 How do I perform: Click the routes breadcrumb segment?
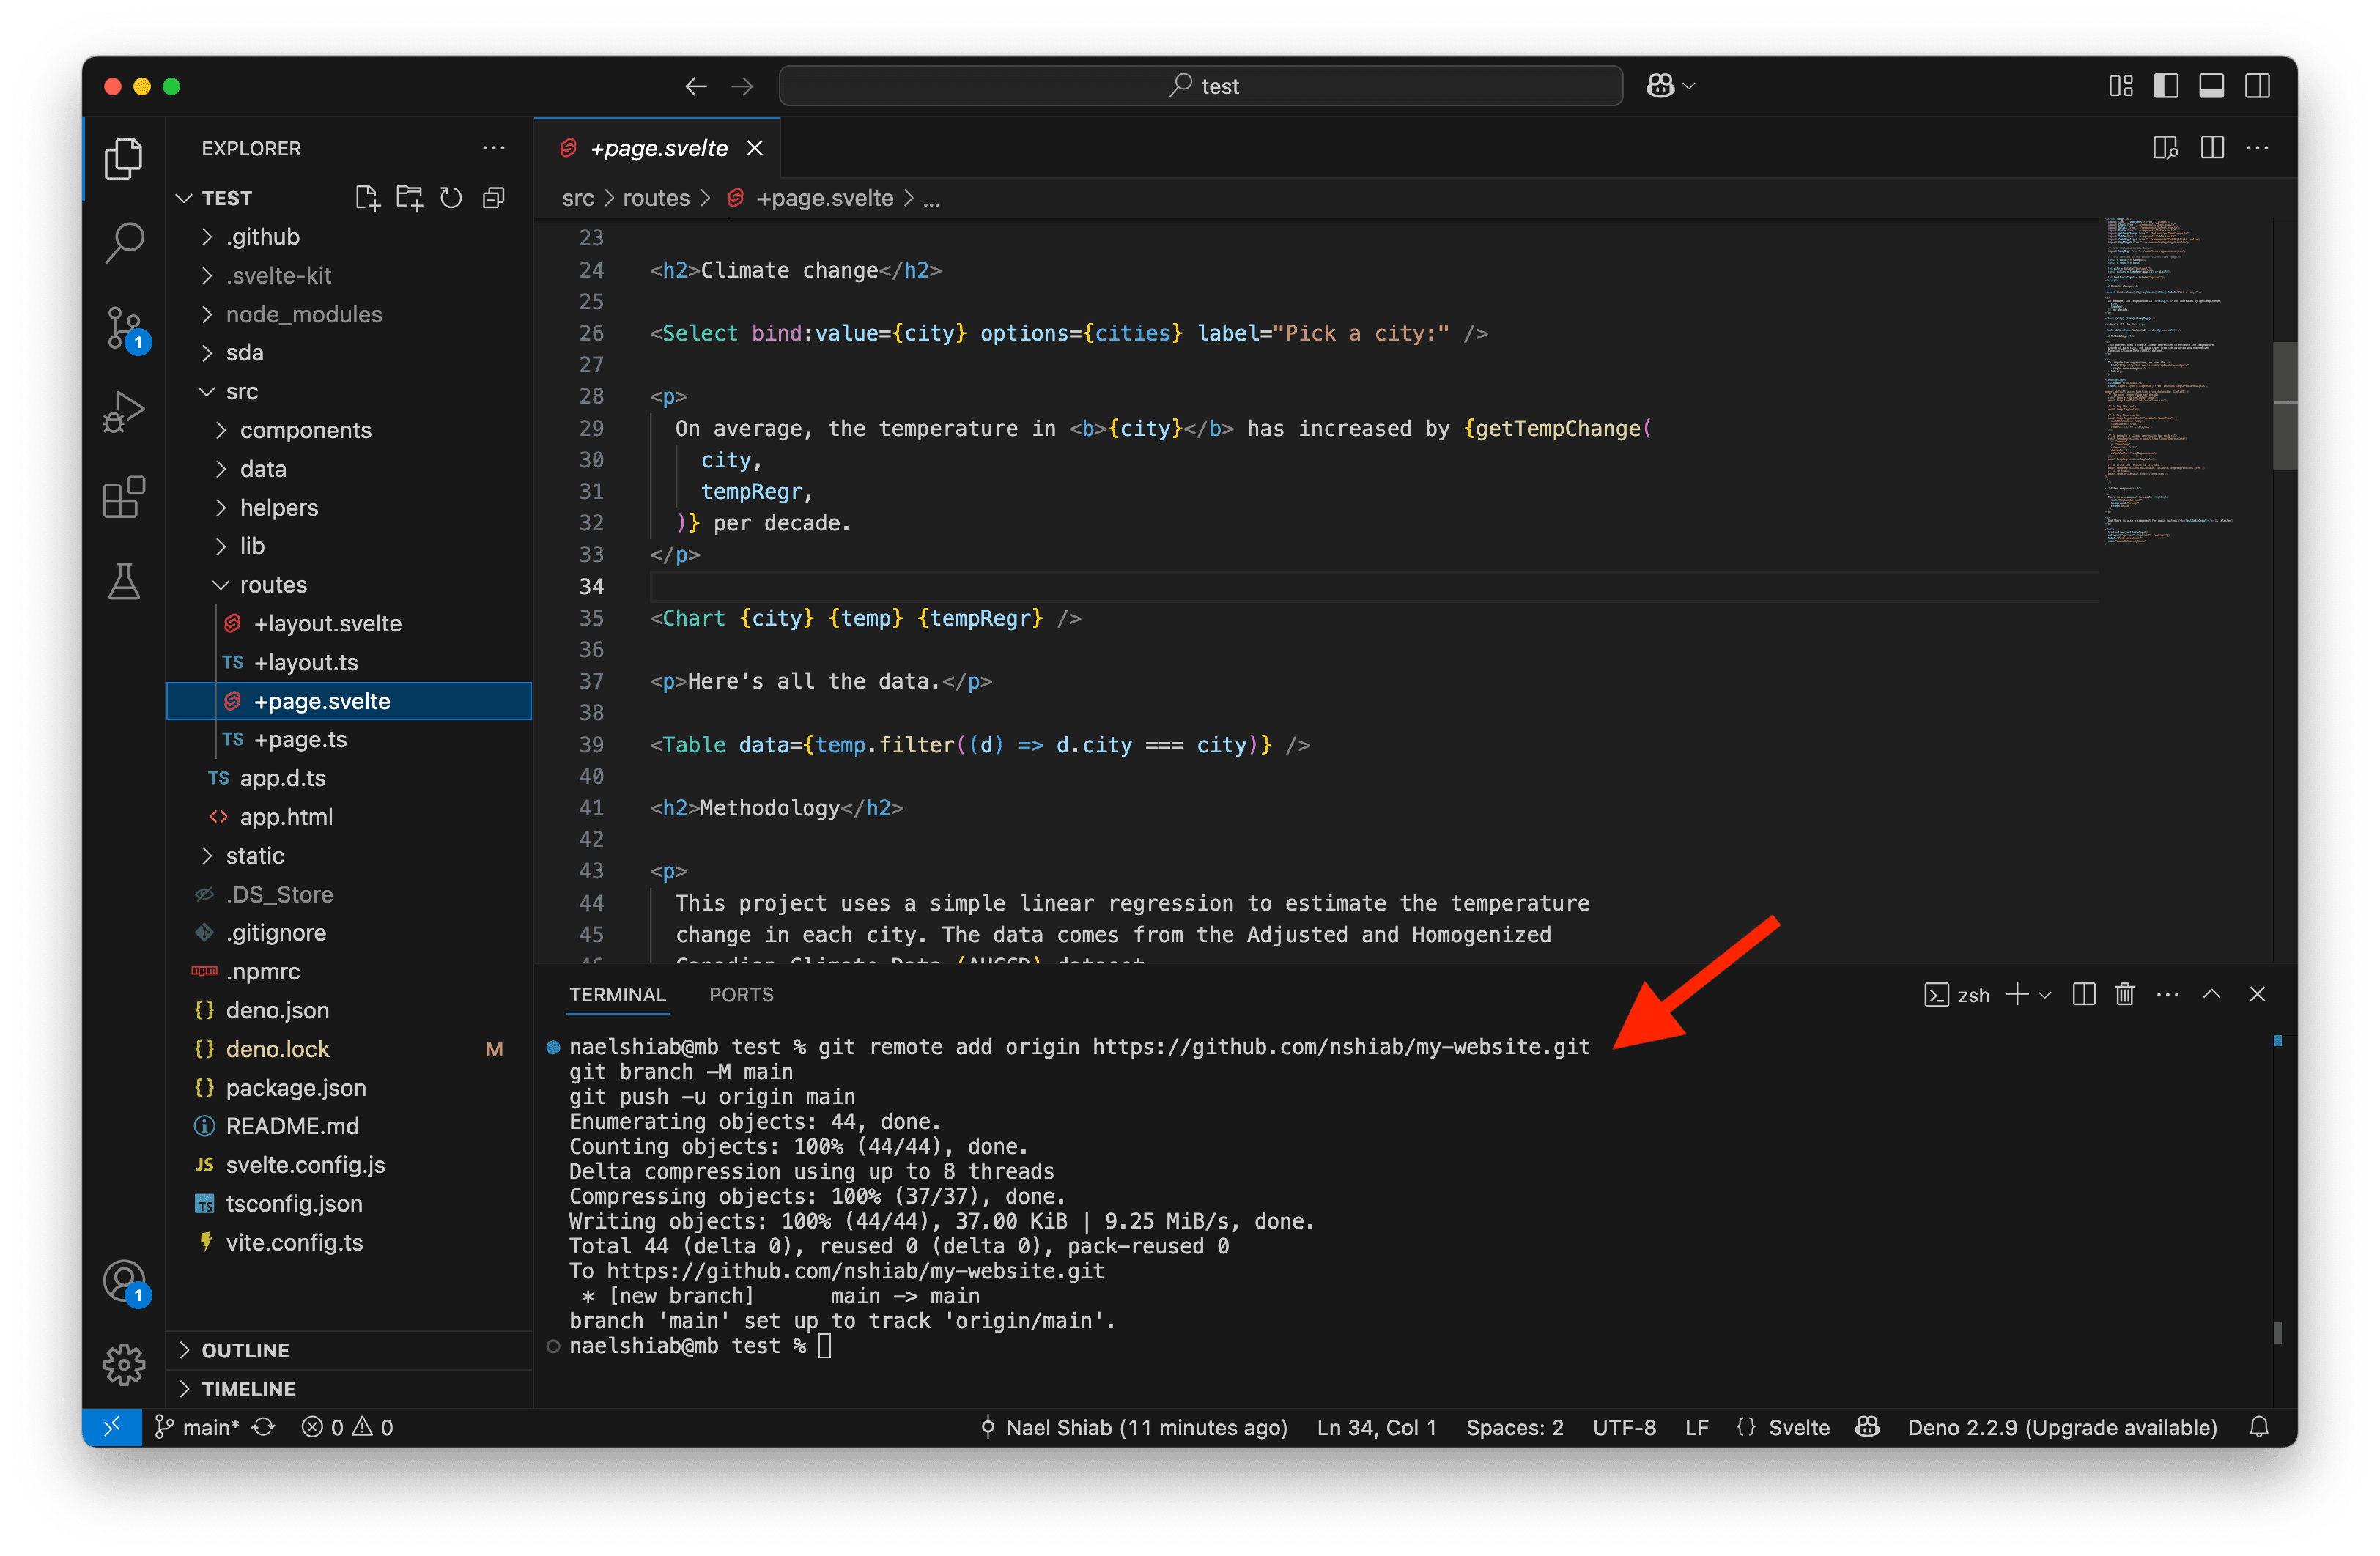(656, 199)
